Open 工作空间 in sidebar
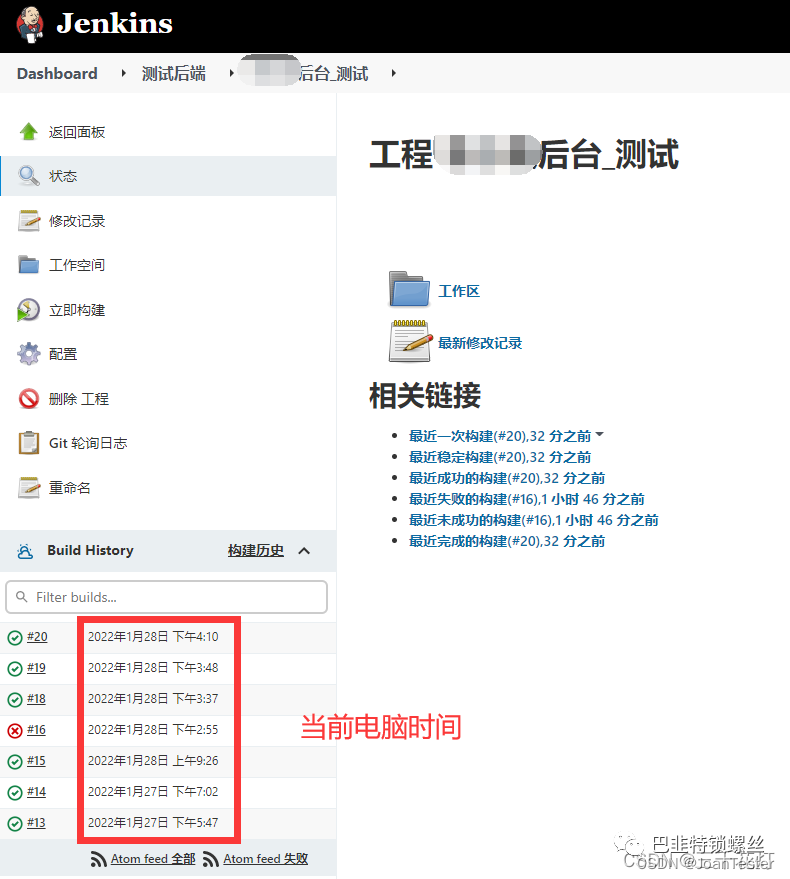Screen dimensions: 790x879 pyautogui.click(x=77, y=265)
